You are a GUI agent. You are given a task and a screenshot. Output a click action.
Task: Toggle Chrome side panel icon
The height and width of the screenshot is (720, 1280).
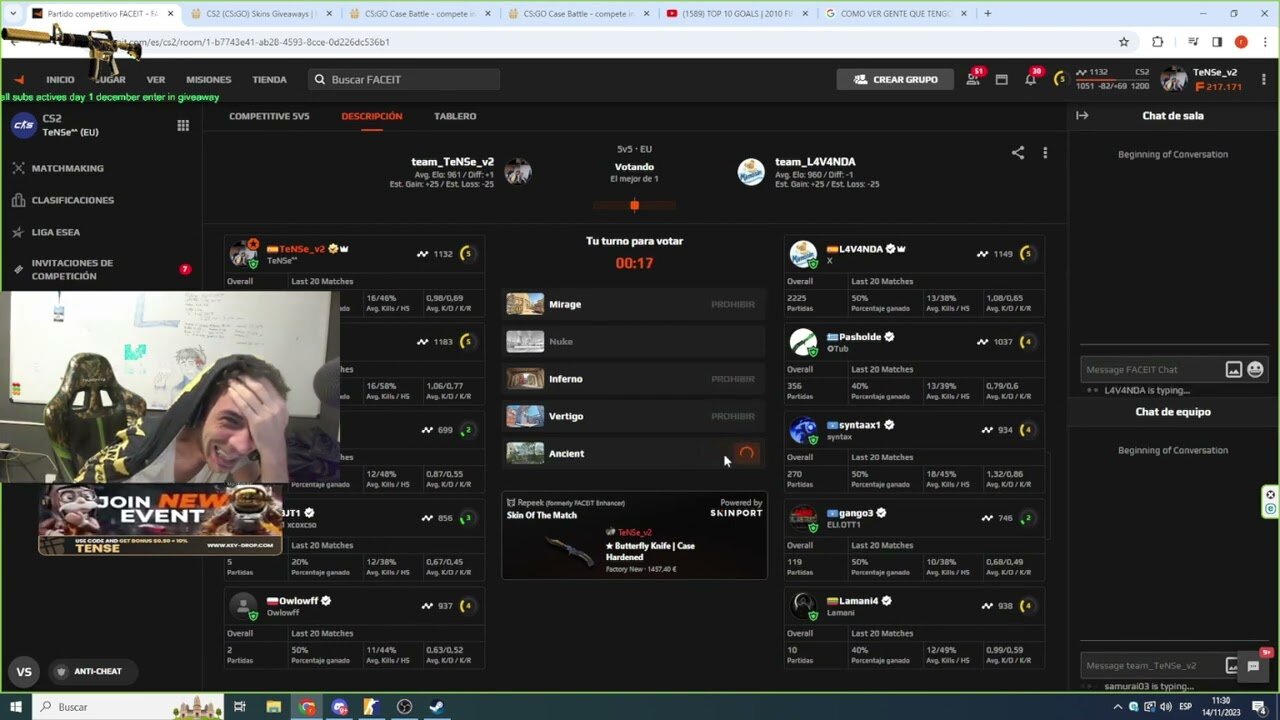[1217, 42]
